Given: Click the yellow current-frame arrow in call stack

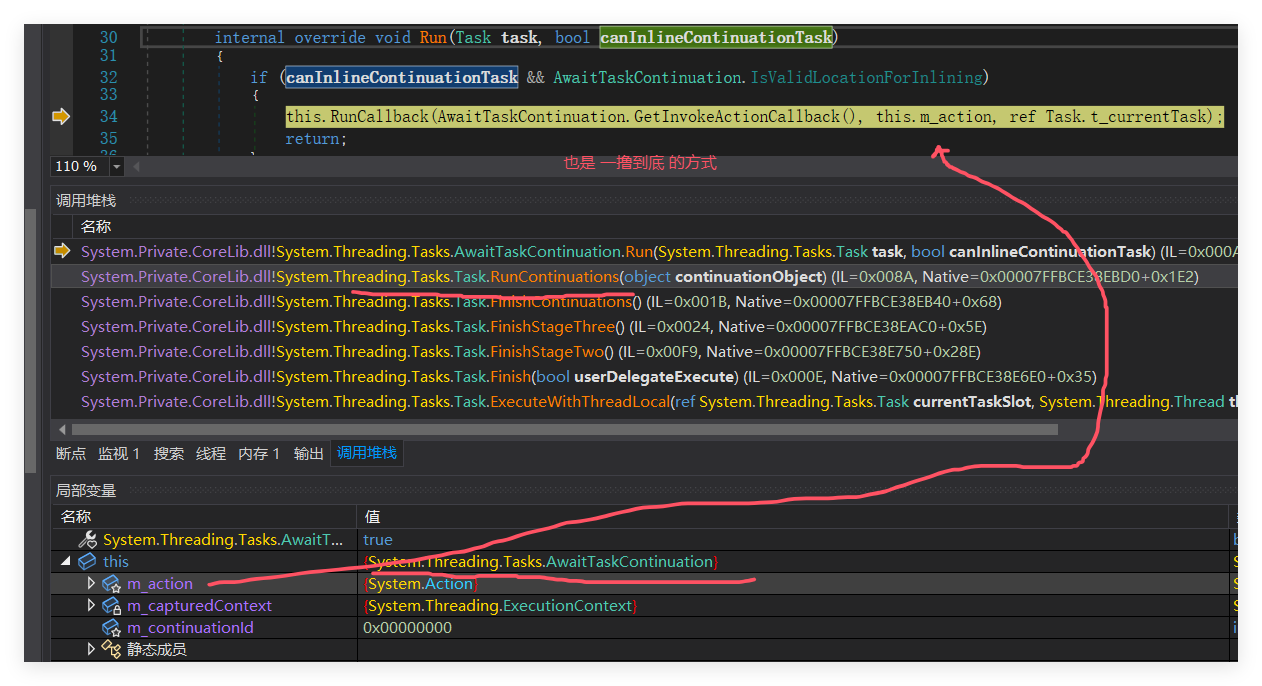Looking at the screenshot, I should pyautogui.click(x=63, y=251).
